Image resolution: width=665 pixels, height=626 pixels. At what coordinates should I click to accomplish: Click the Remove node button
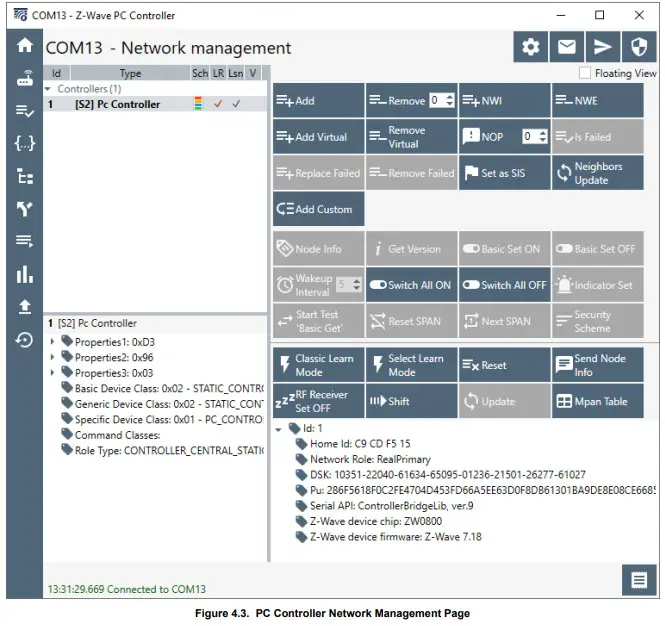pos(397,101)
